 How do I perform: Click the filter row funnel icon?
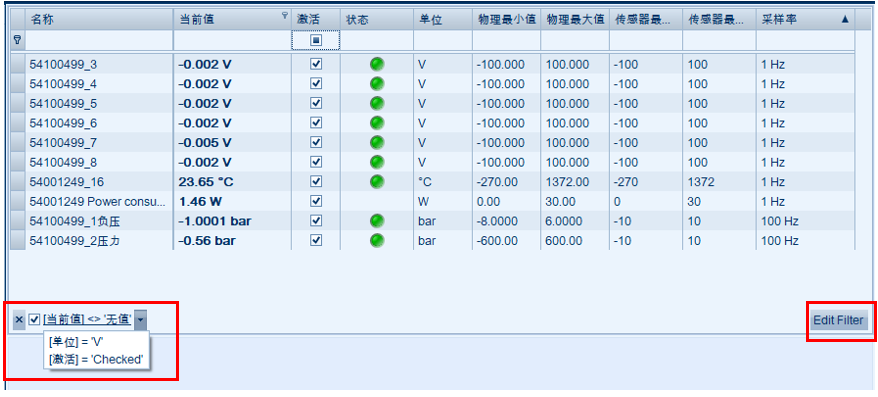click(x=17, y=40)
